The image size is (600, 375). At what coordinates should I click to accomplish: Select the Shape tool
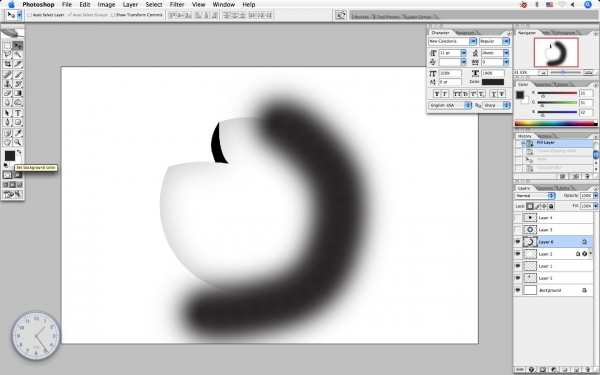18,122
